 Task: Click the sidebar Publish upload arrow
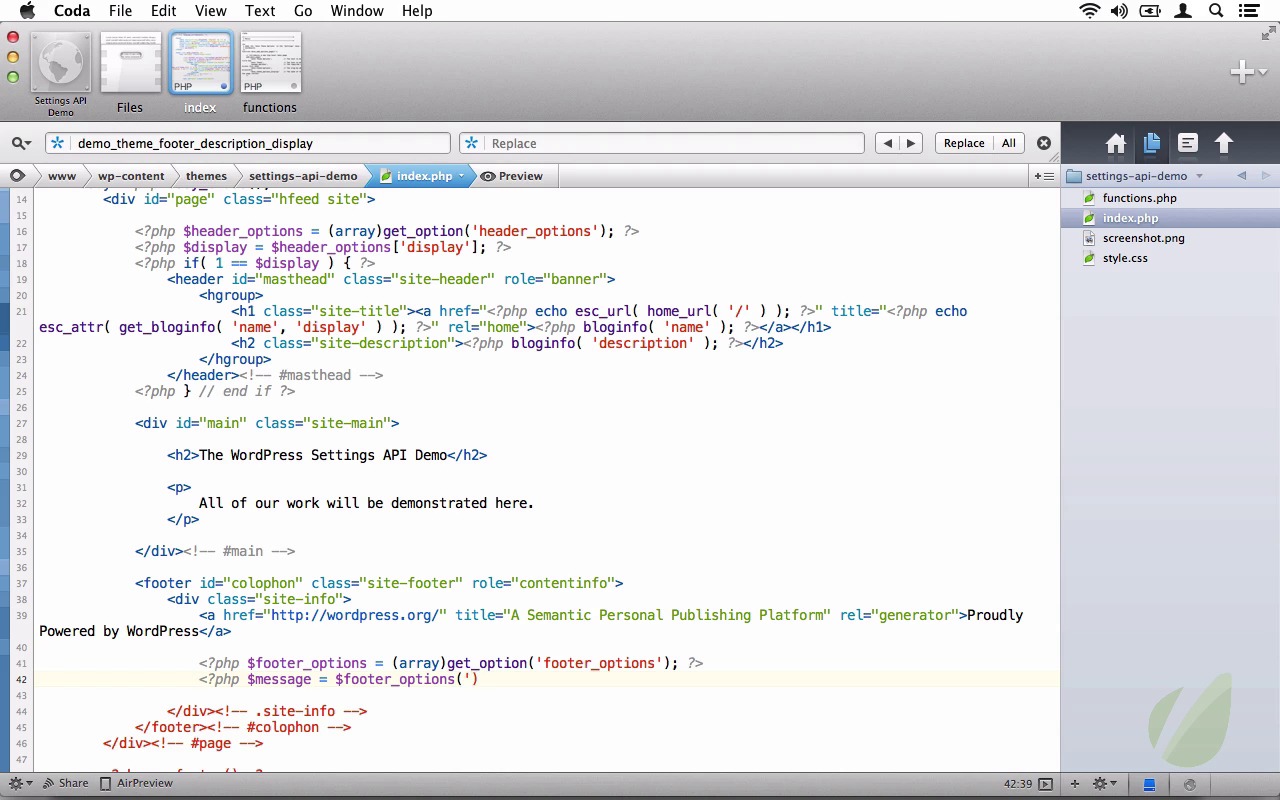(1224, 143)
